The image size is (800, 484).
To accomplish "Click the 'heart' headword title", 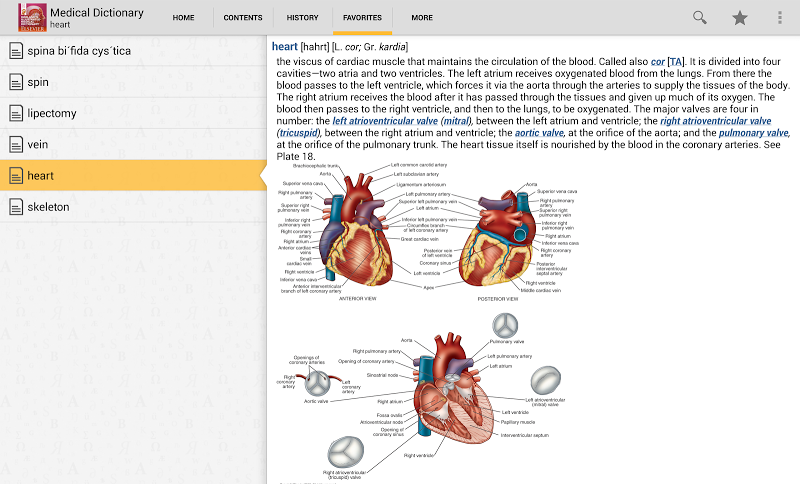I will (x=285, y=46).
